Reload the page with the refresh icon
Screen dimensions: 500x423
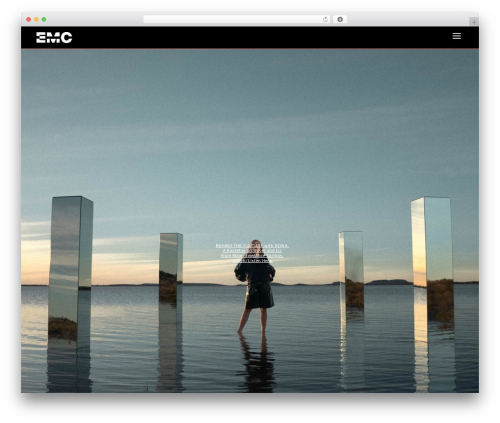pos(325,19)
